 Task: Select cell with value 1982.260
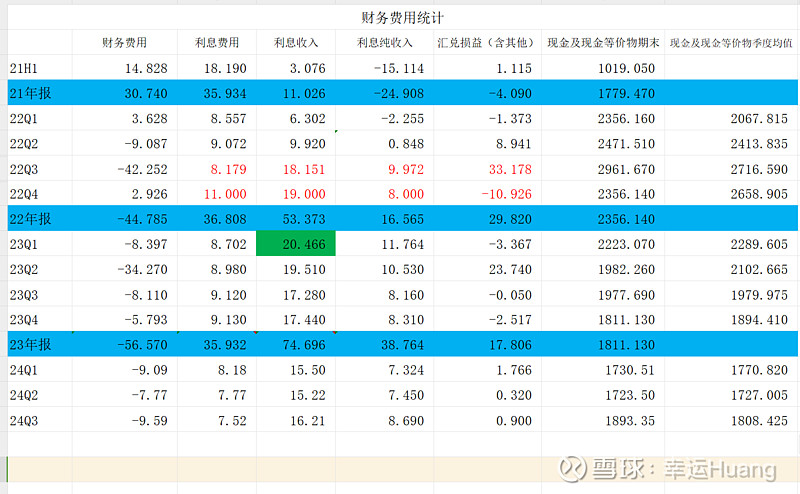point(627,269)
